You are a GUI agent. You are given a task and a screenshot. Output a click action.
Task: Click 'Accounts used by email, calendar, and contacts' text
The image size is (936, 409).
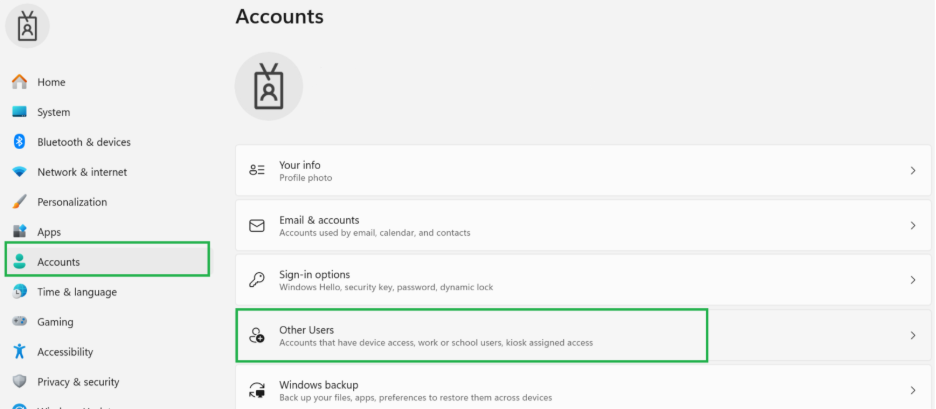tap(375, 233)
